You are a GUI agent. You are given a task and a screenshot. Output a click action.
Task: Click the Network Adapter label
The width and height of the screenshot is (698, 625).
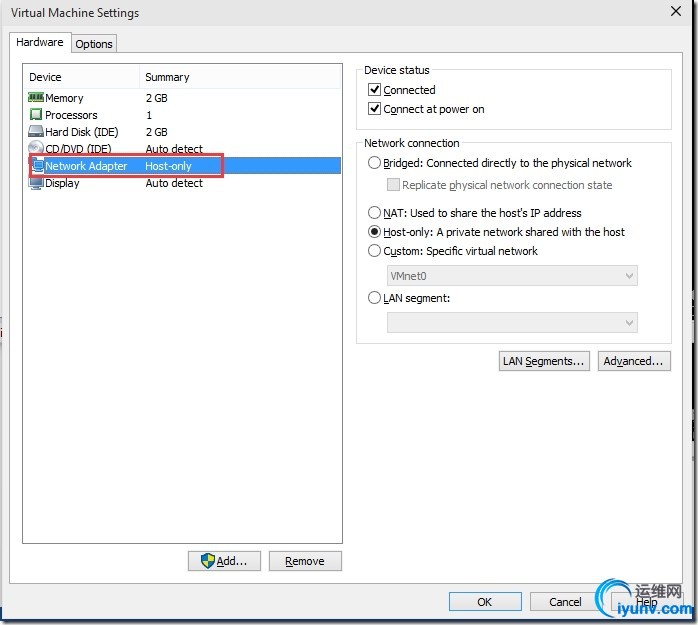[86, 166]
